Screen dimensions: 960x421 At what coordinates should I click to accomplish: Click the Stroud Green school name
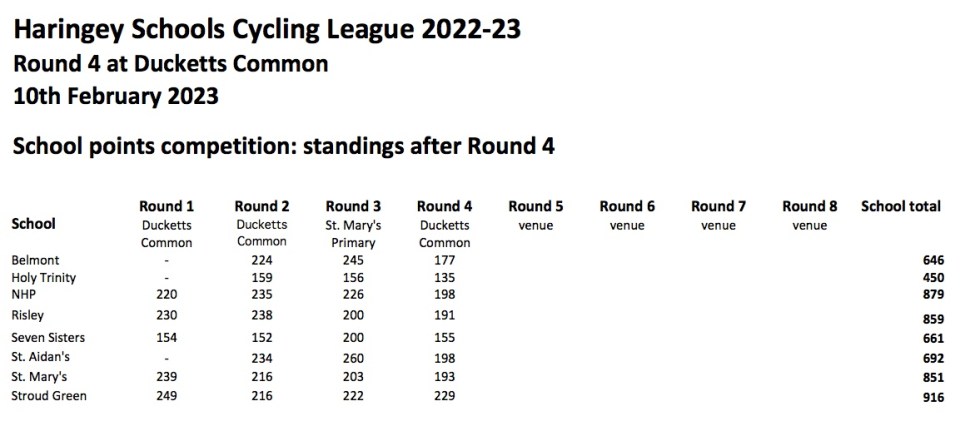[x=49, y=396]
